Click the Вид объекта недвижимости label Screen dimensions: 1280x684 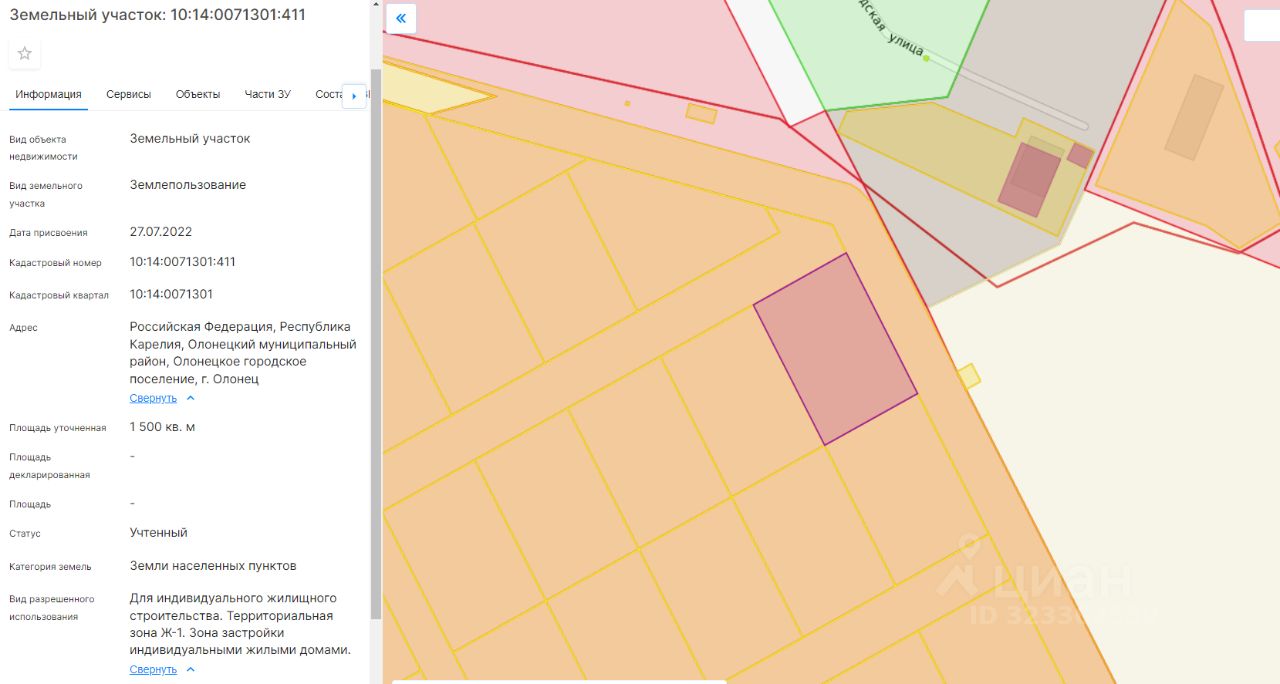pyautogui.click(x=43, y=148)
